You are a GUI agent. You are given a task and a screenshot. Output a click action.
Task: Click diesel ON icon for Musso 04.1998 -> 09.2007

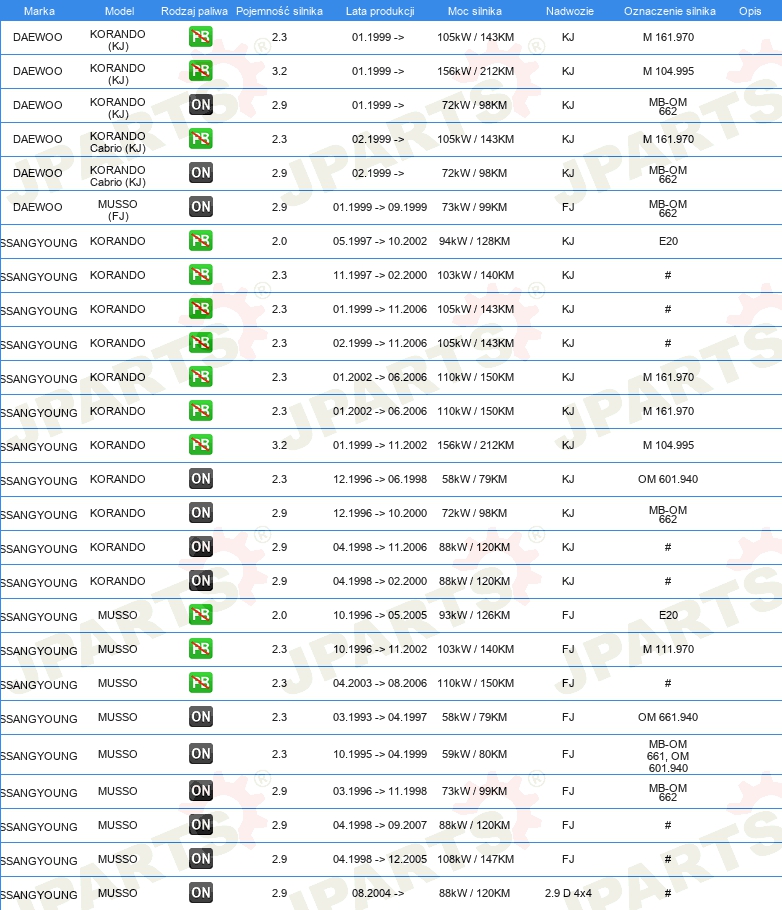201,825
